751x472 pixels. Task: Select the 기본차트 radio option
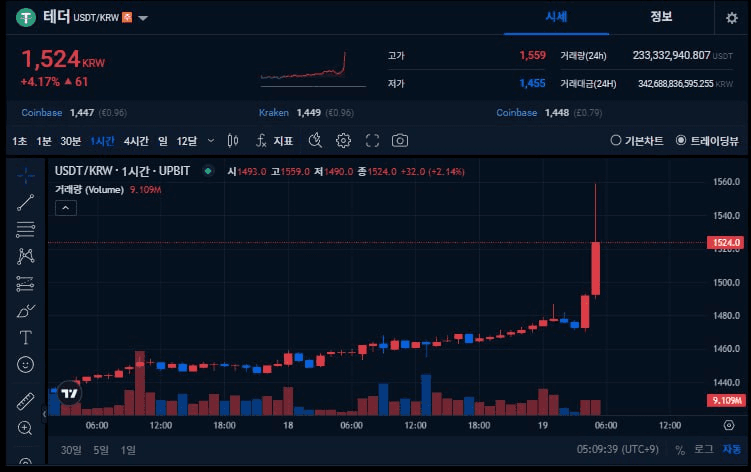tap(637, 140)
